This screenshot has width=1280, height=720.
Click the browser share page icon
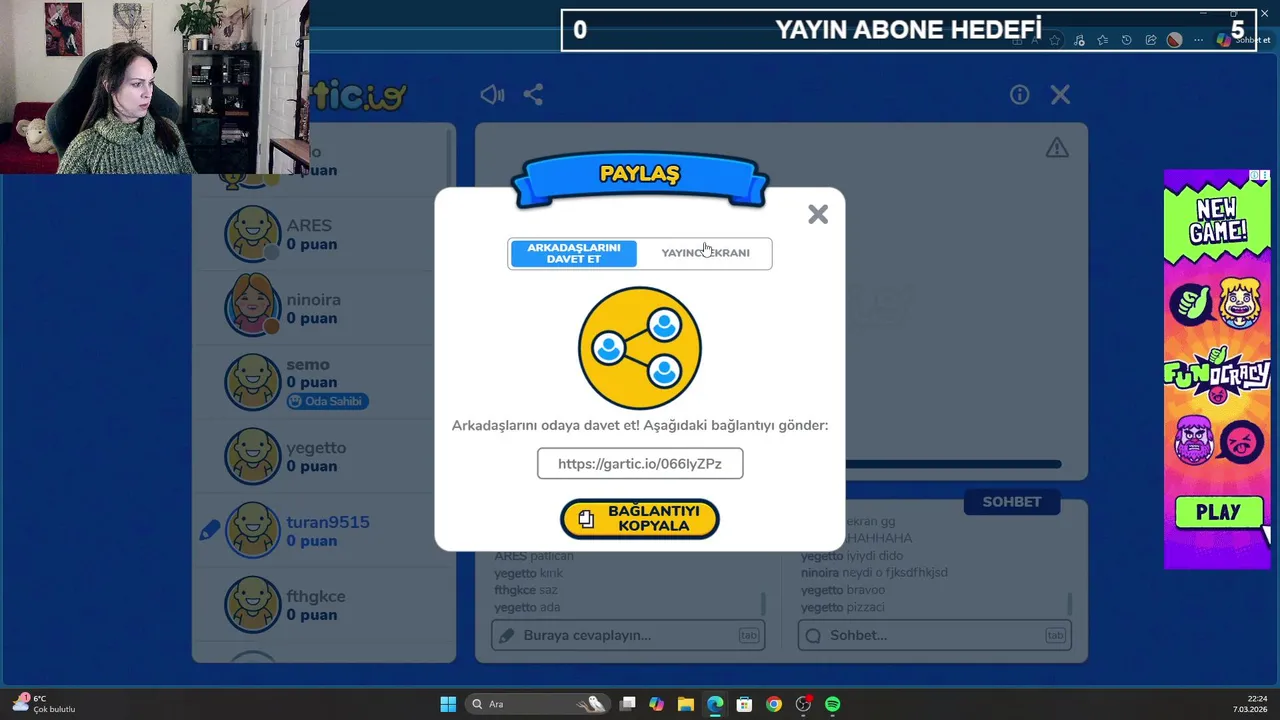(1150, 40)
